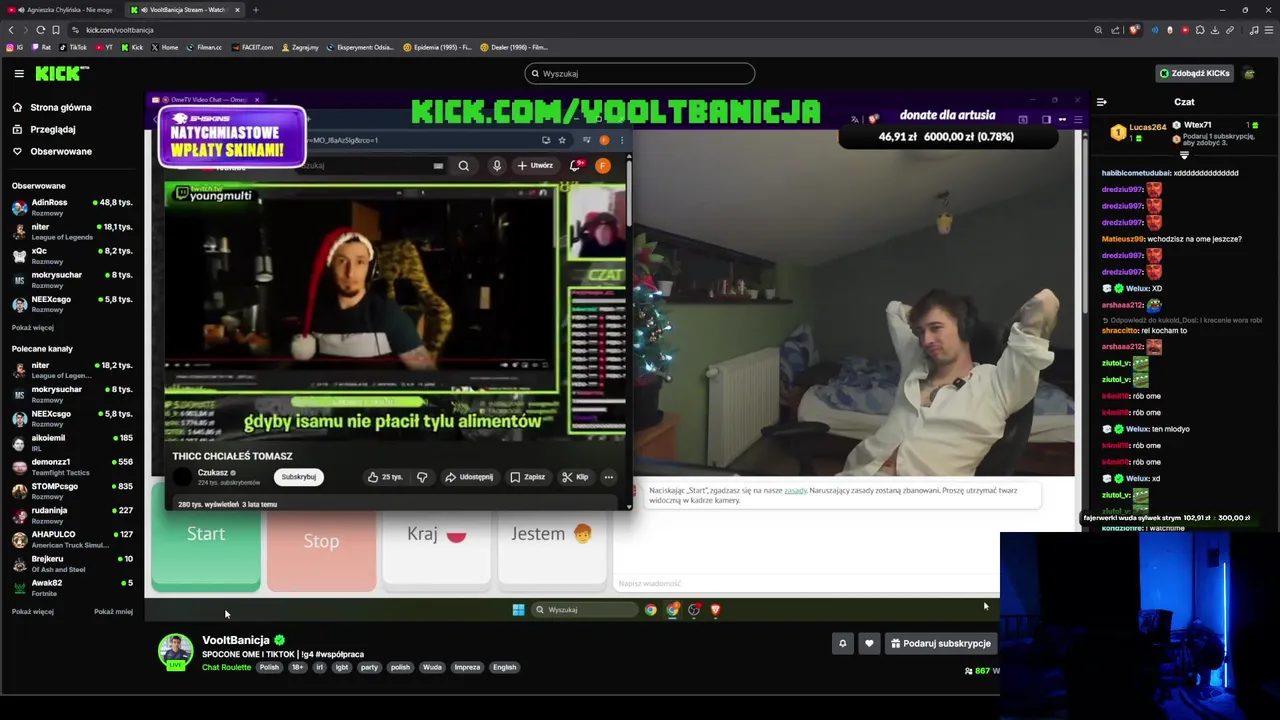Open FACEIT.com bookmark
Screen dimensions: 1280x720
252,47
